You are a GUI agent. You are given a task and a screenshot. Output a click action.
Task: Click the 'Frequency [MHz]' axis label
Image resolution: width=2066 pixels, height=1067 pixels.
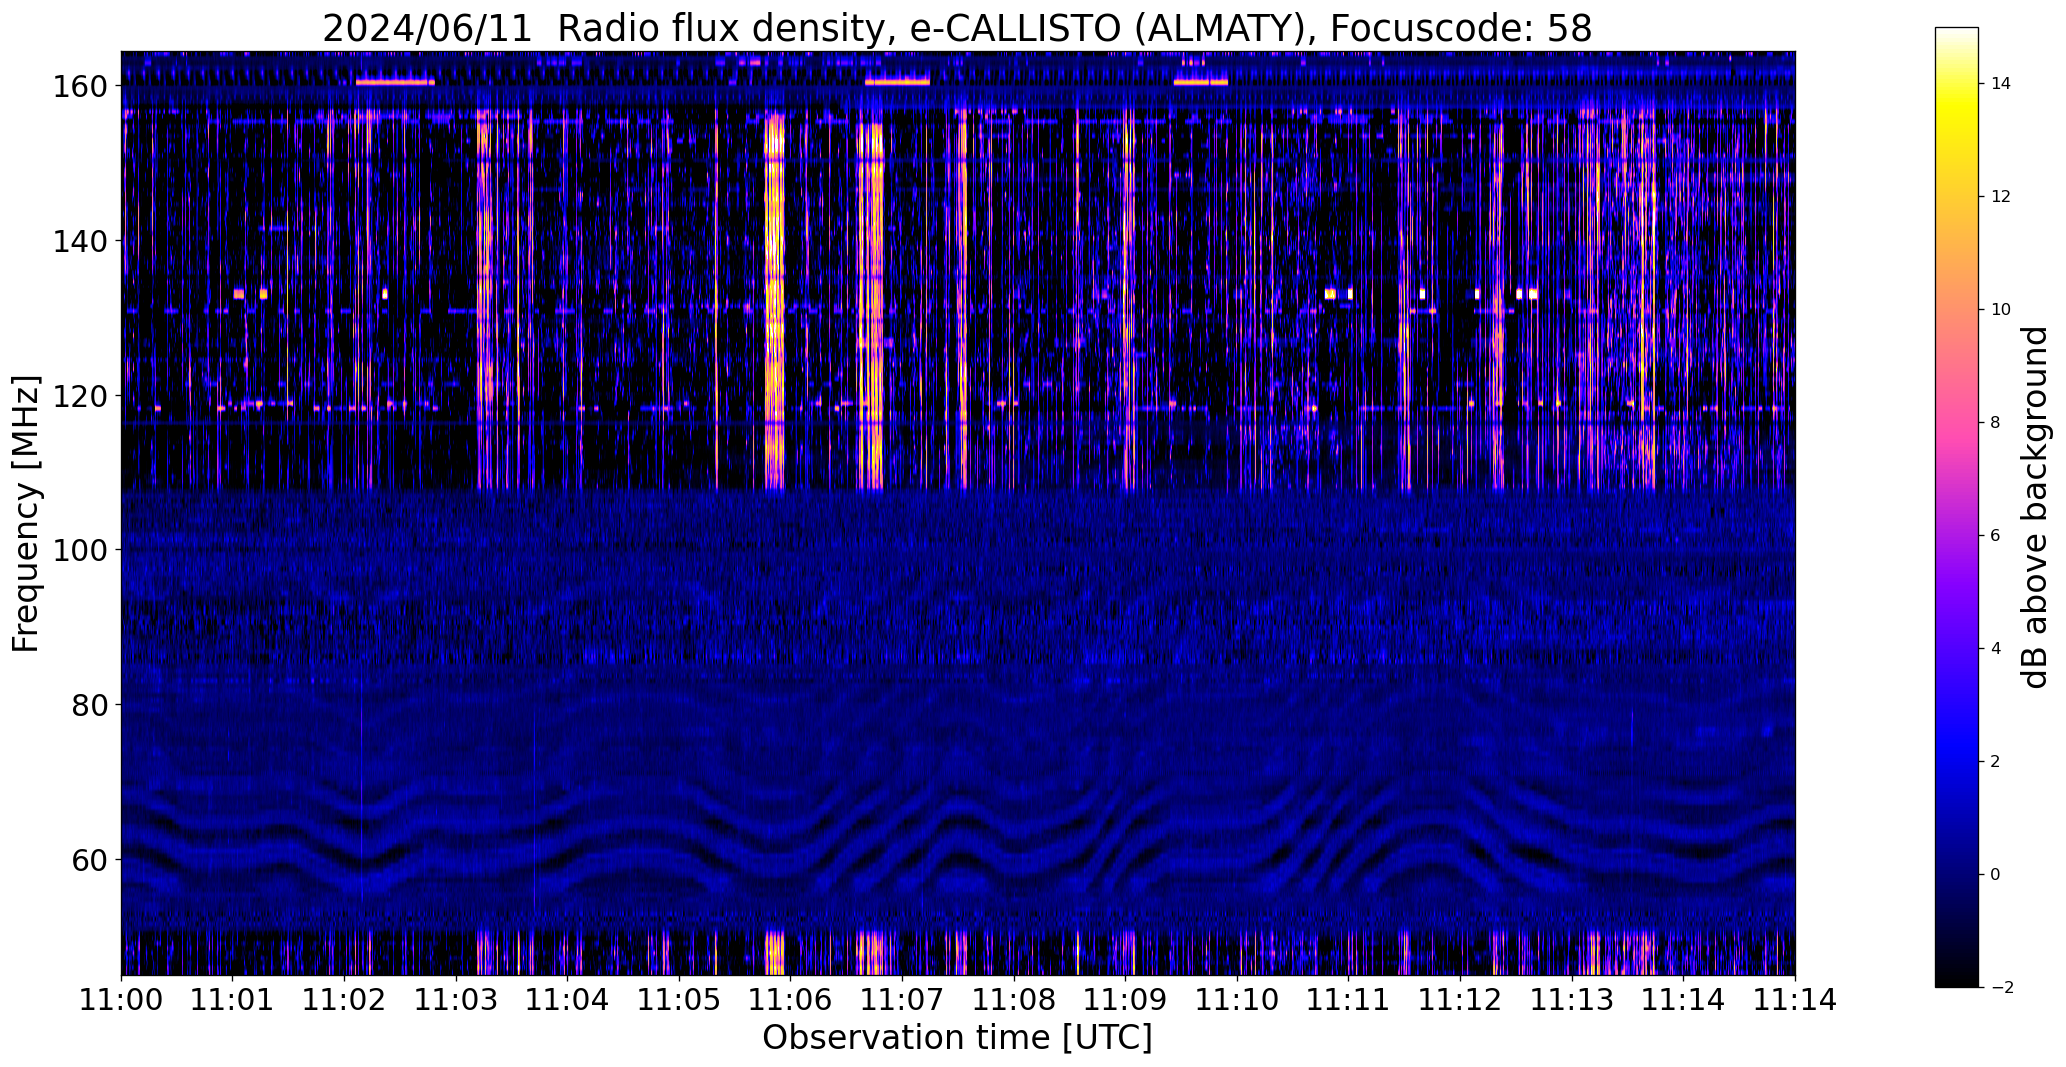click(x=26, y=514)
